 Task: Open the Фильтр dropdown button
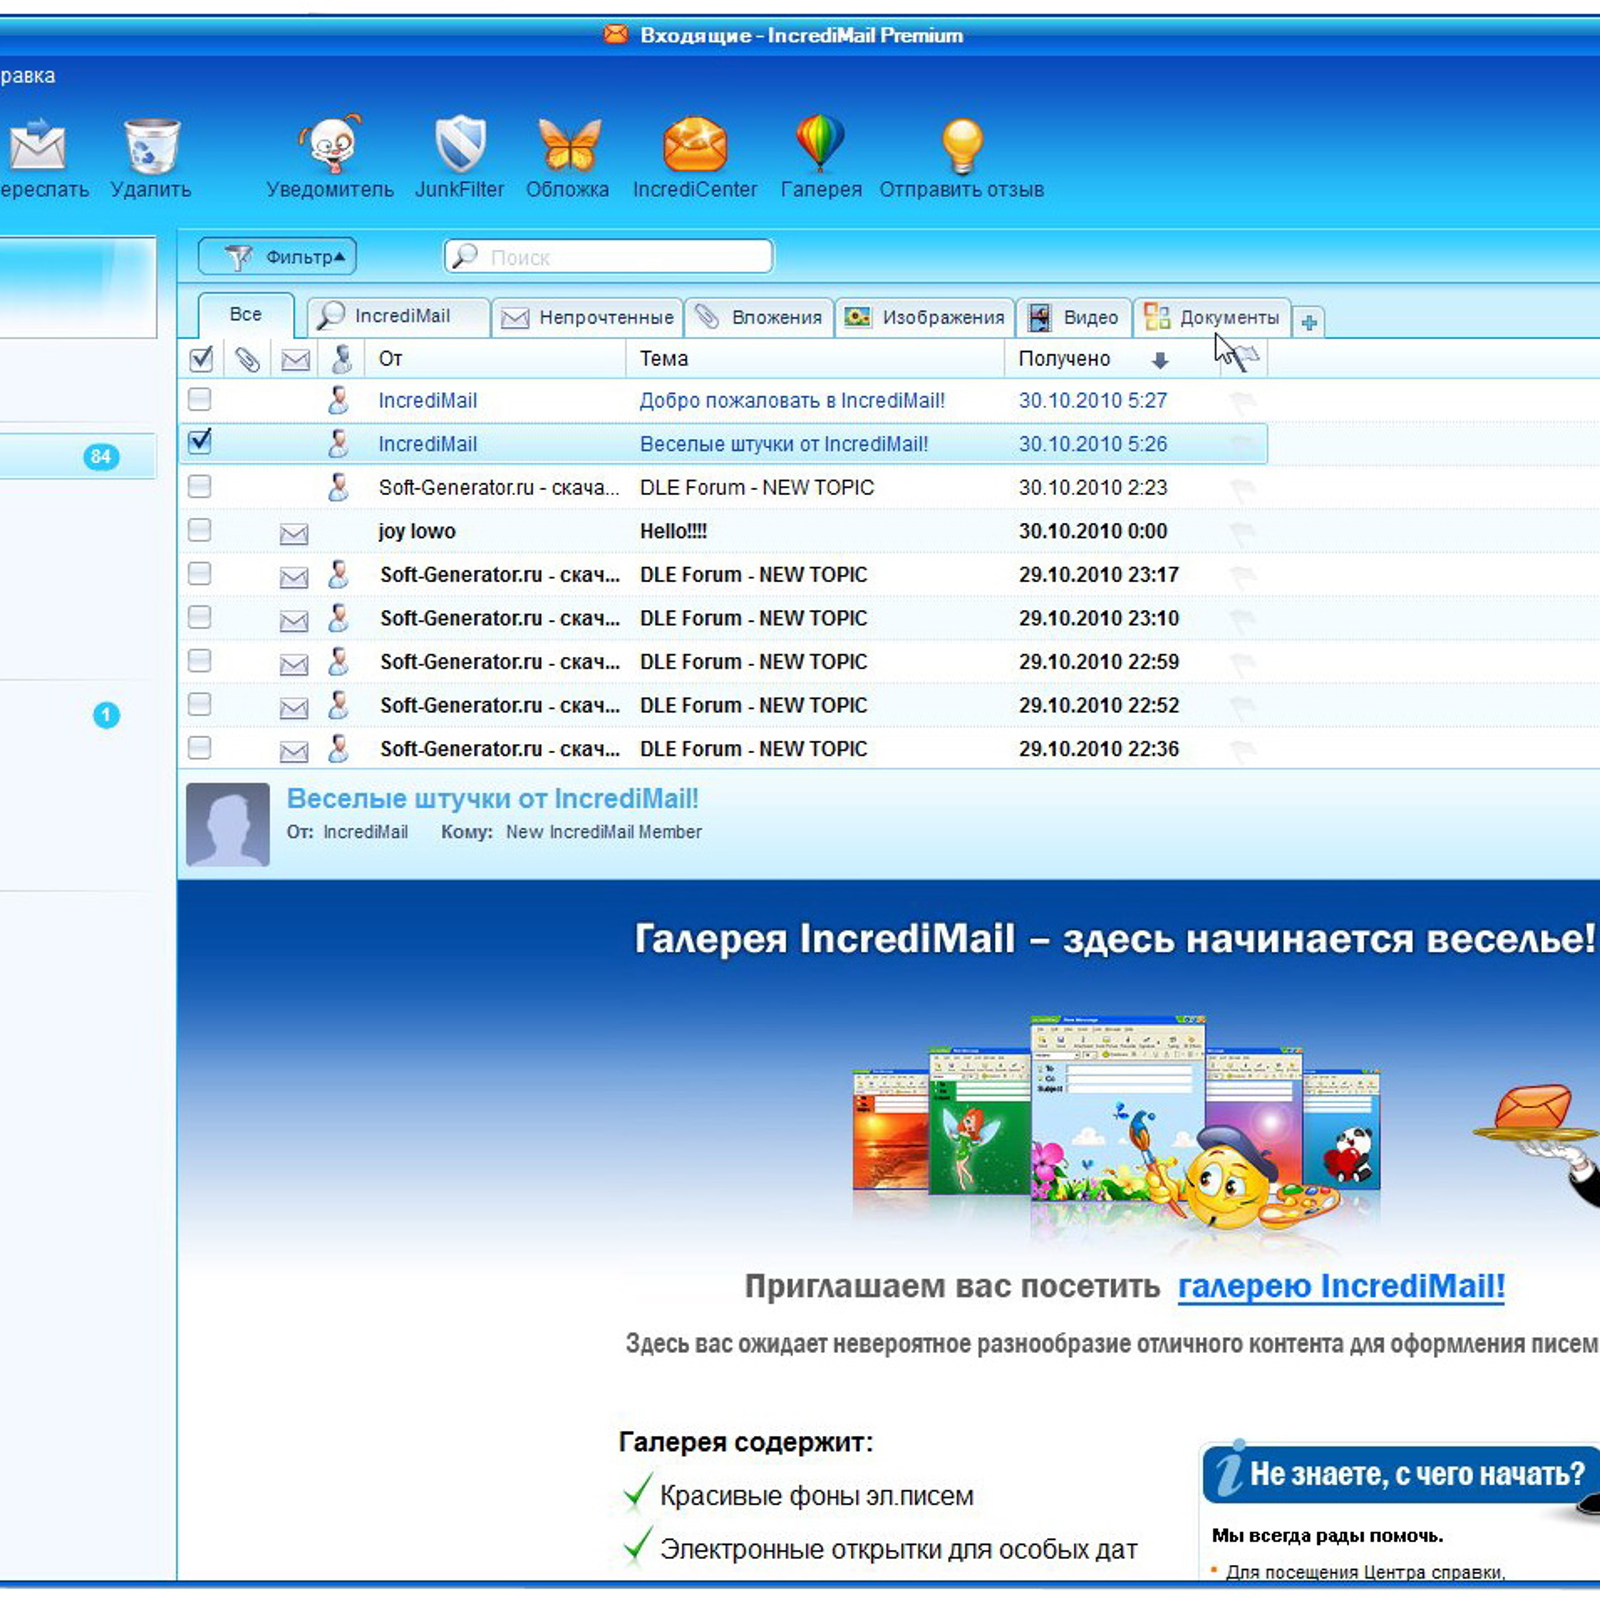277,257
